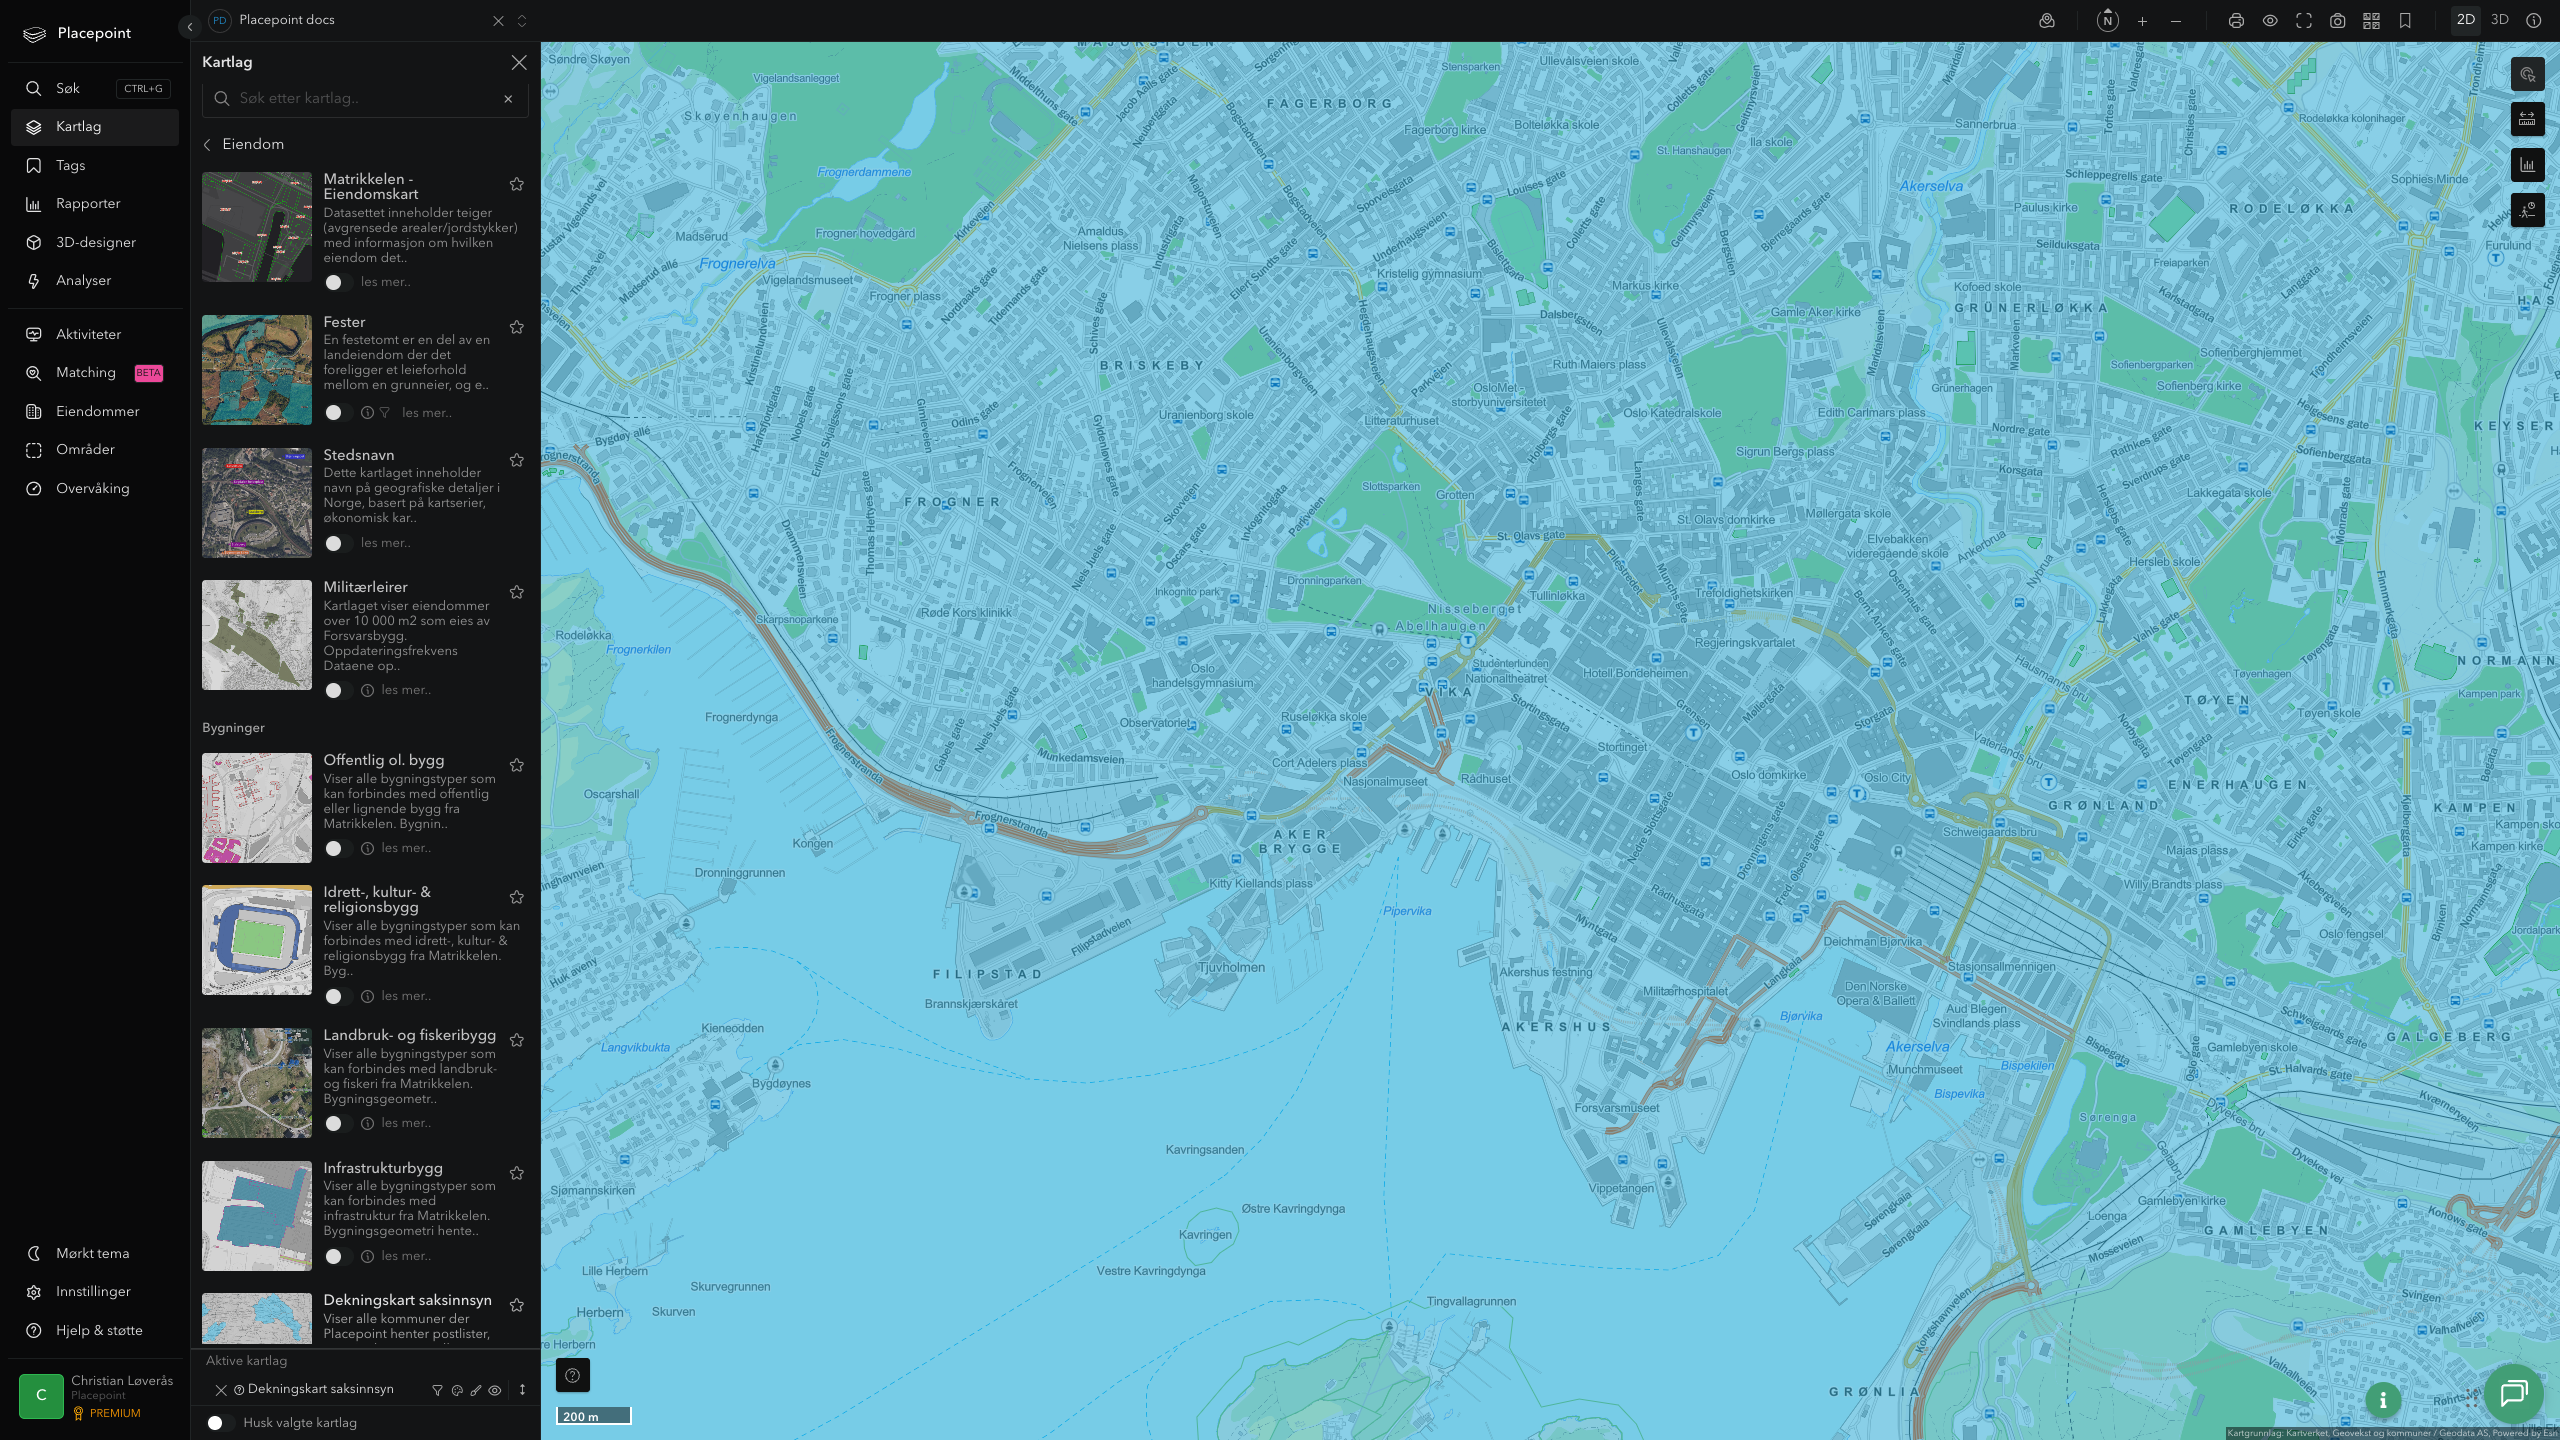Enable the Matrikkelen - Eiendomskart layer toggle
This screenshot has height=1440, width=2560.
tap(338, 283)
